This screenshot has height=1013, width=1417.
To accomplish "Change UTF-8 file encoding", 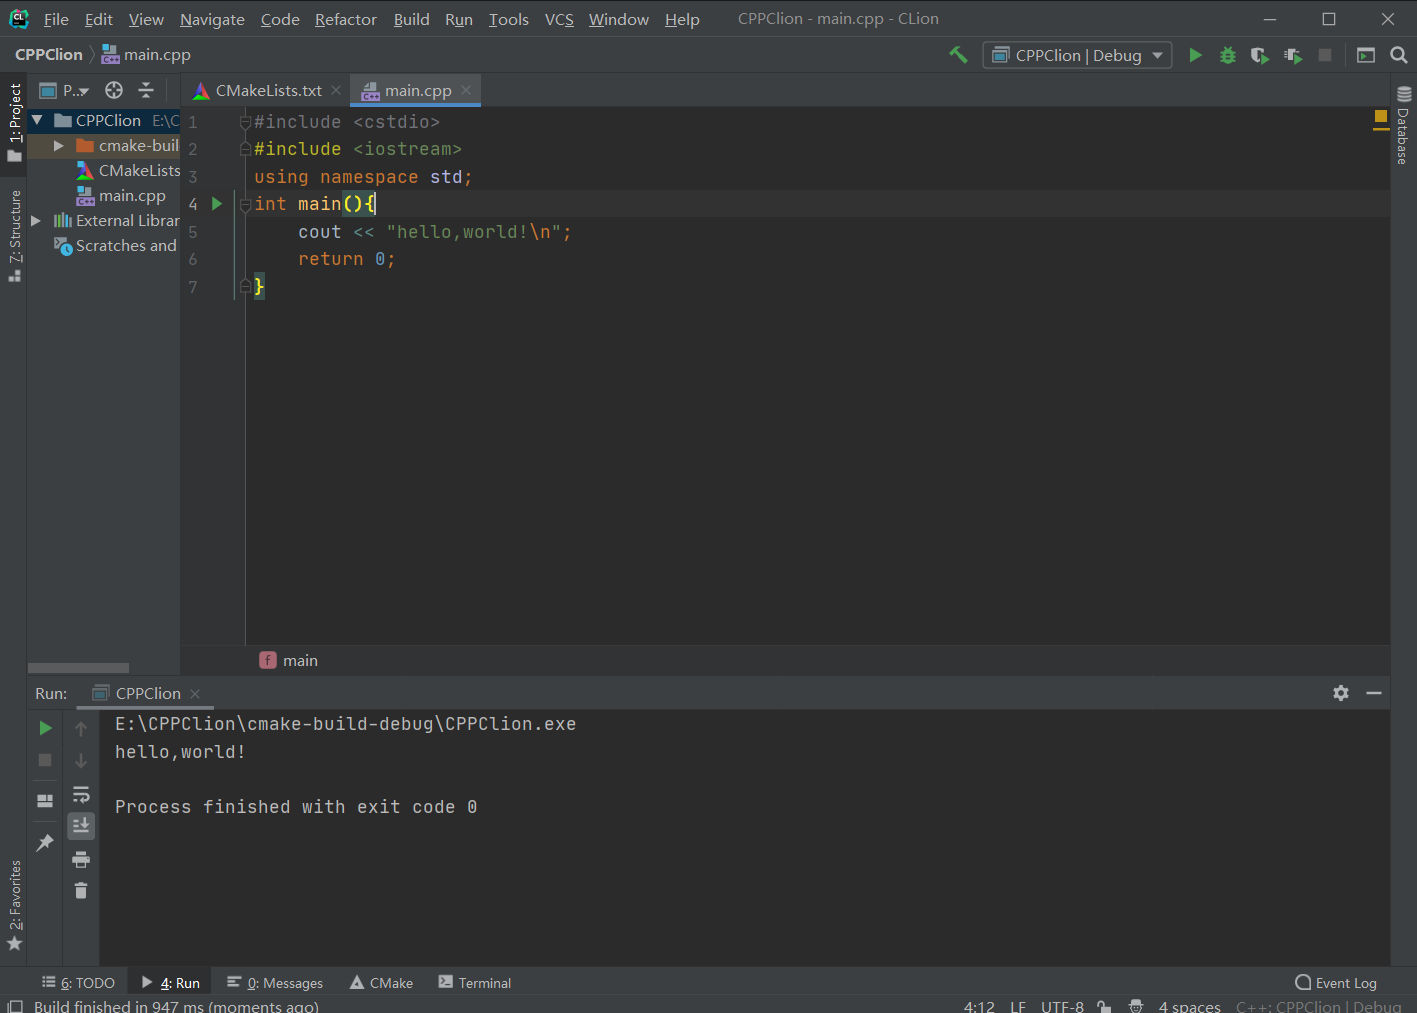I will click(x=1062, y=1006).
